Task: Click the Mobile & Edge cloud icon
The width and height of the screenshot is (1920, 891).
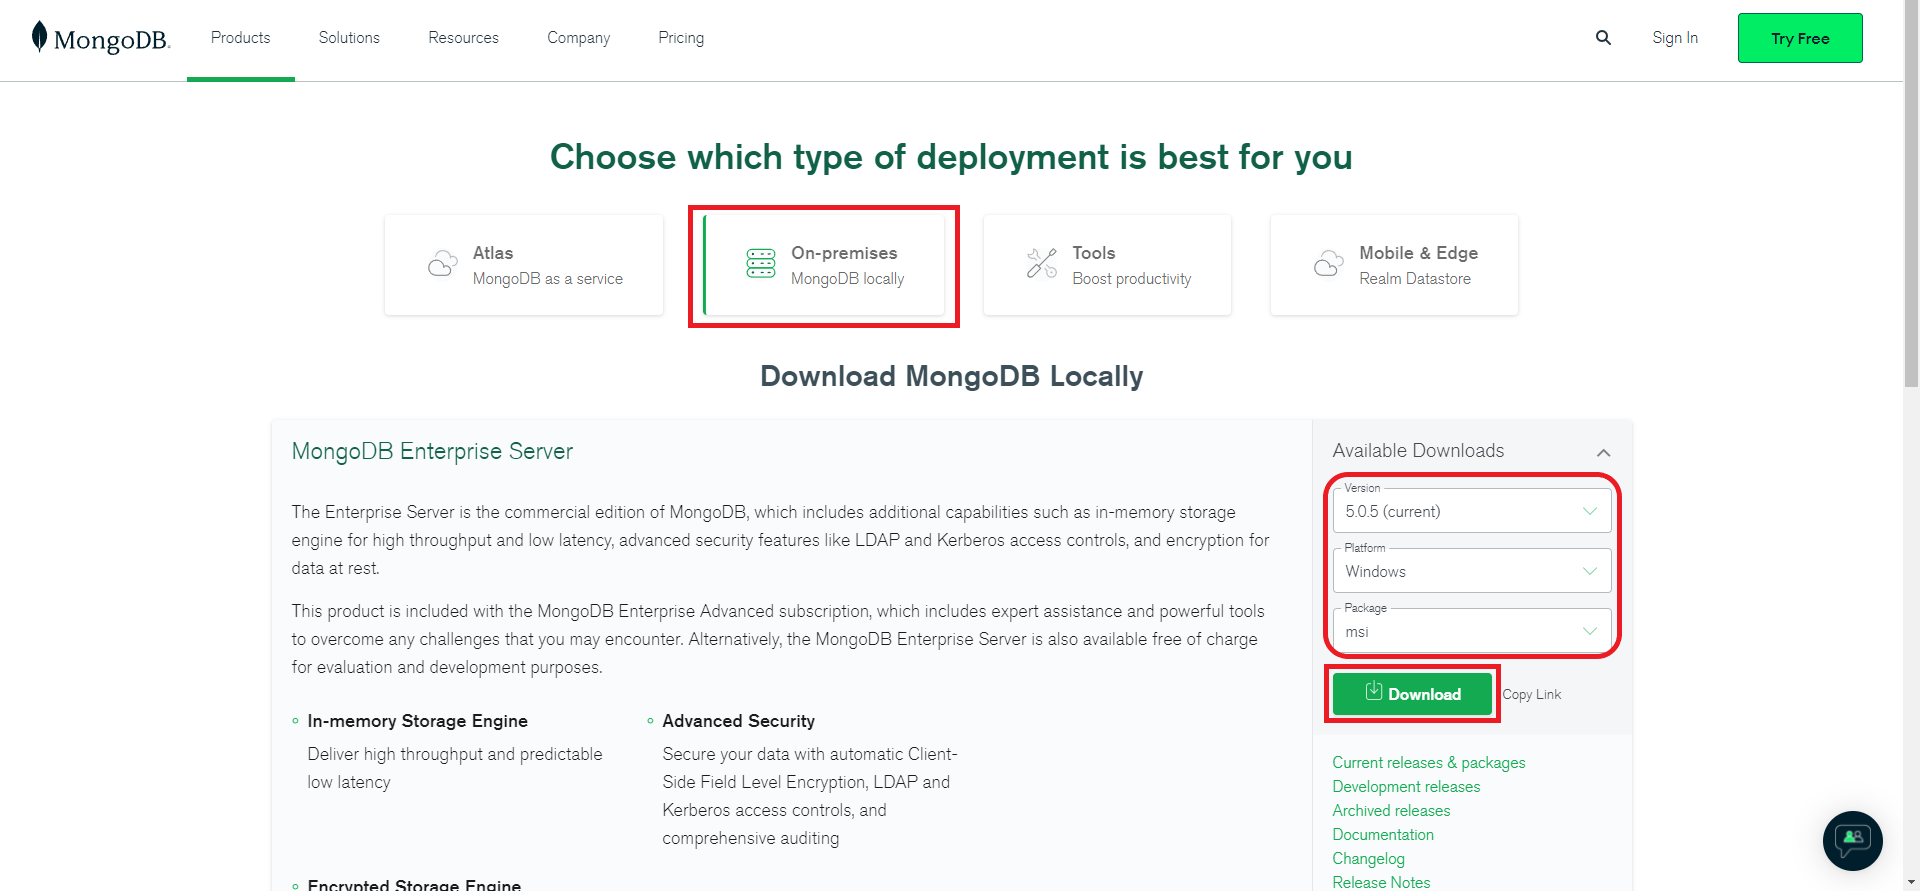Action: click(1329, 264)
